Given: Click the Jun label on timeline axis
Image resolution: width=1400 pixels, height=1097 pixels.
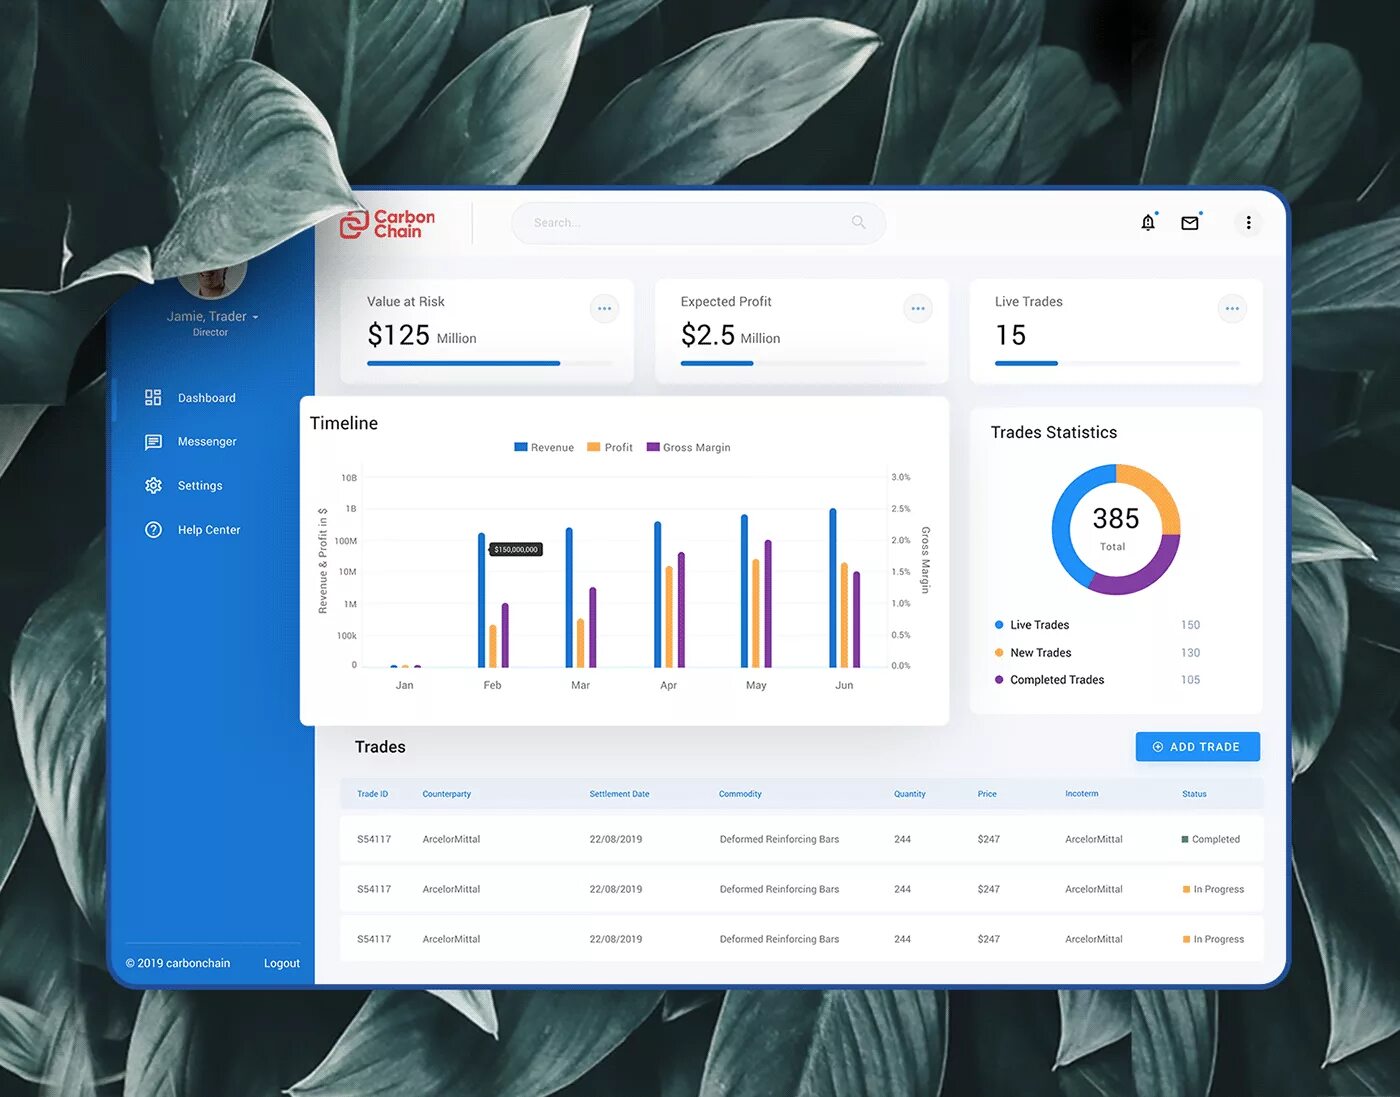Looking at the screenshot, I should [844, 685].
